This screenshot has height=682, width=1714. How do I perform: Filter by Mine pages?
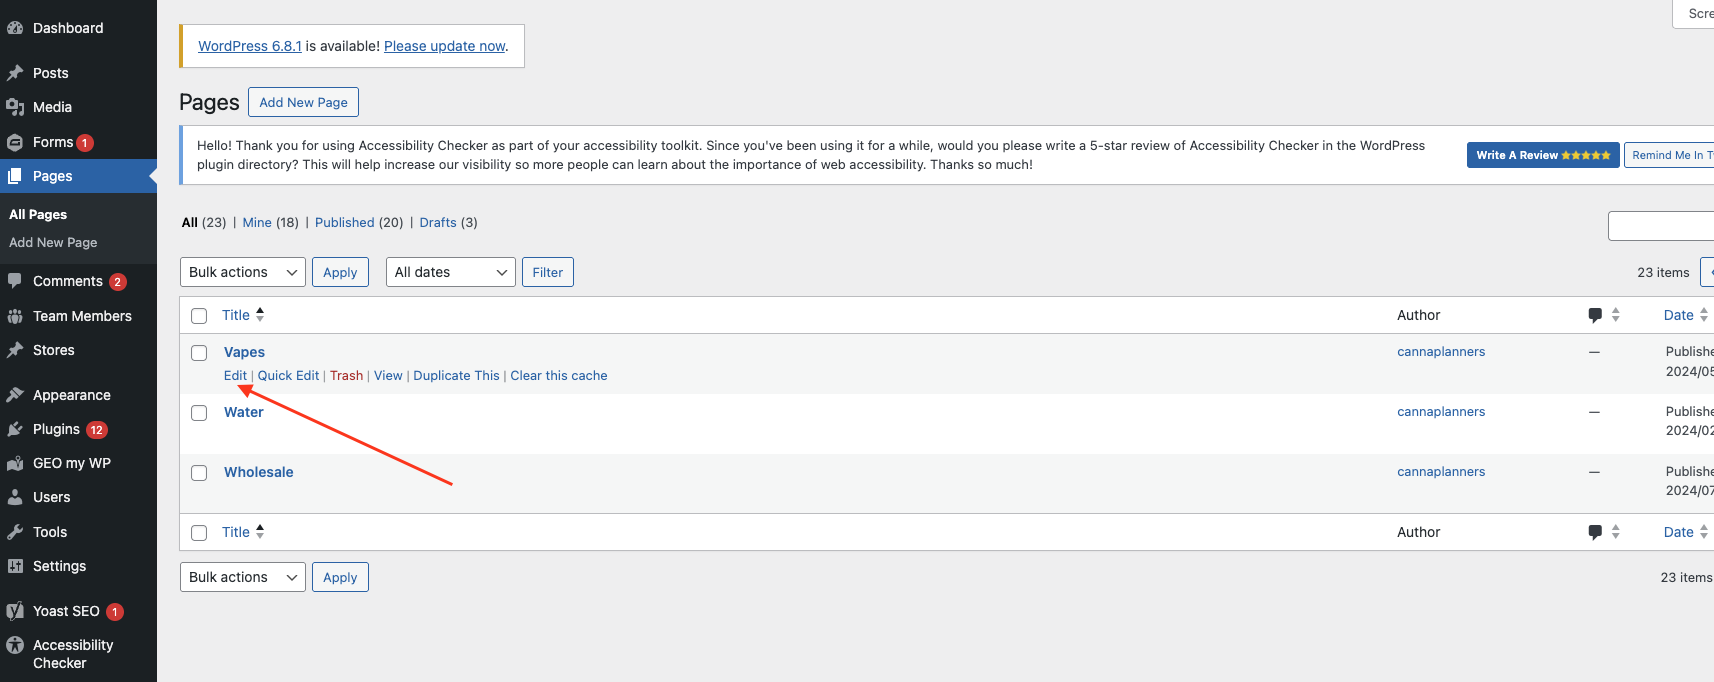tap(257, 222)
